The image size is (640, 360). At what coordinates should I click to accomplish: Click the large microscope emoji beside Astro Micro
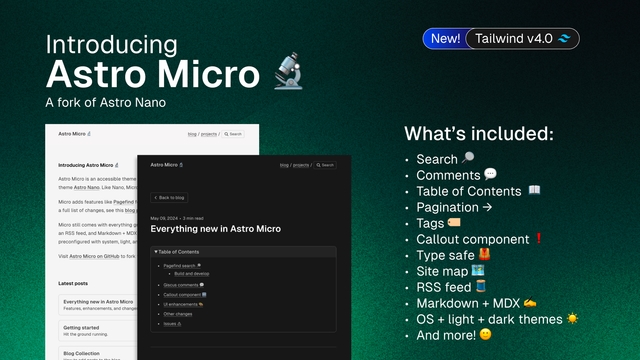pyautogui.click(x=289, y=71)
